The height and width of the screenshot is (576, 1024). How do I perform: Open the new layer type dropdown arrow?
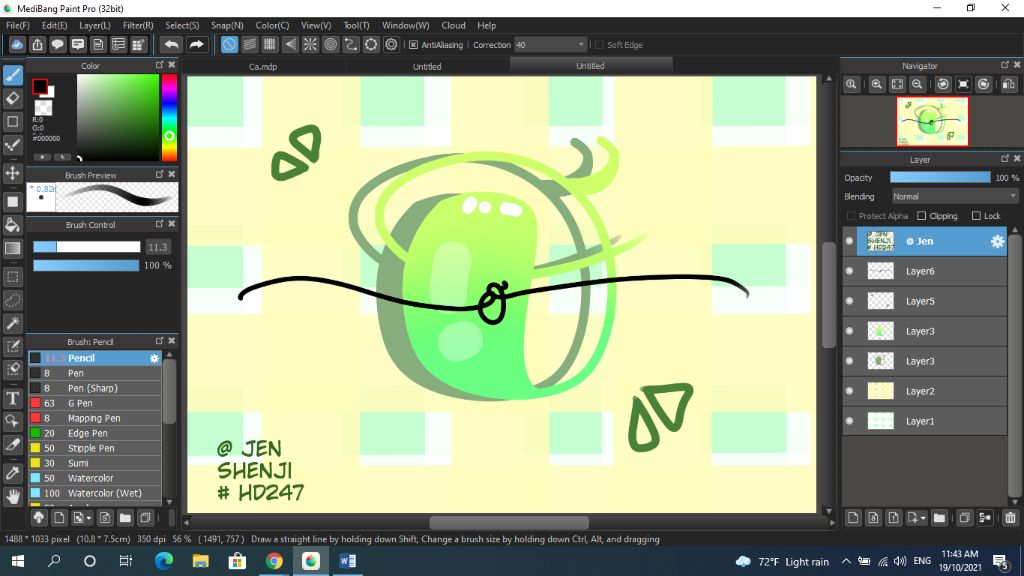click(x=923, y=519)
